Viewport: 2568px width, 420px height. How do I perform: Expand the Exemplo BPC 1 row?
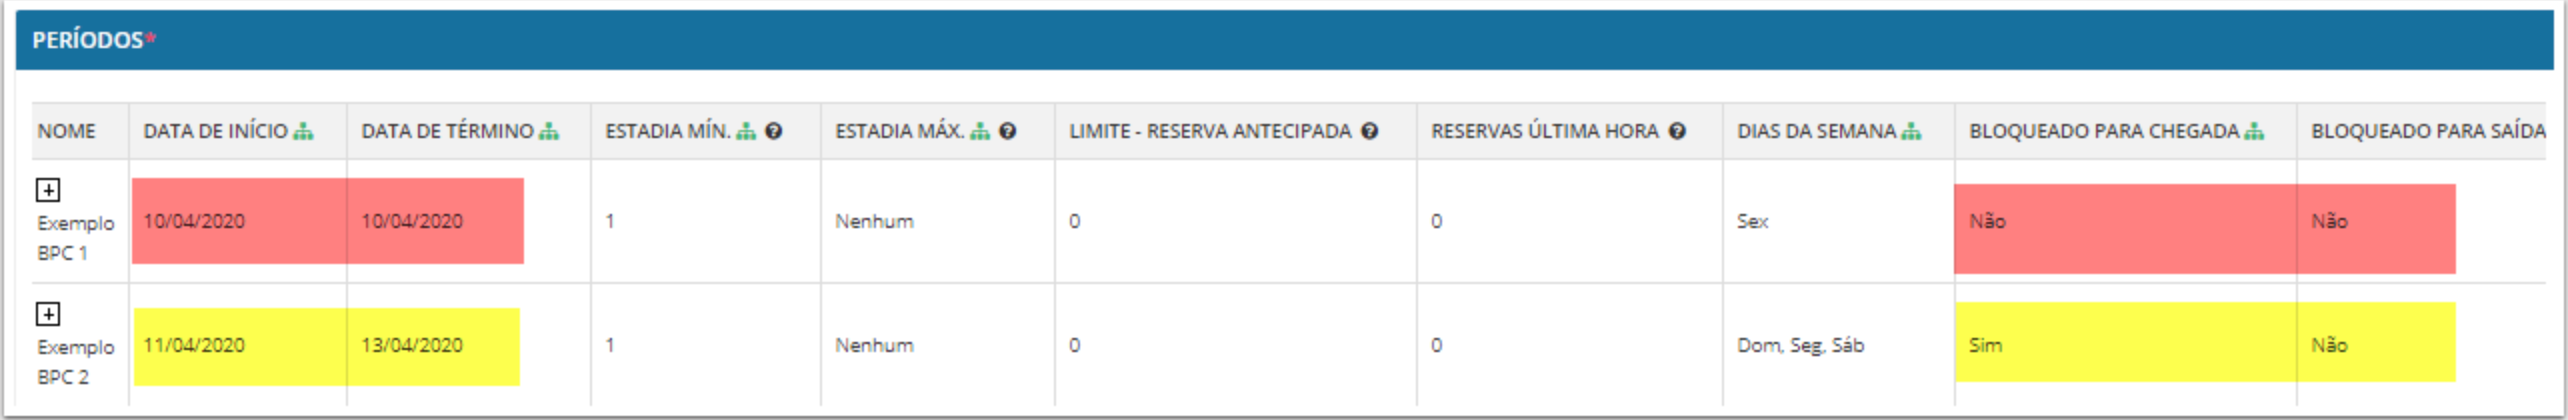pos(48,189)
